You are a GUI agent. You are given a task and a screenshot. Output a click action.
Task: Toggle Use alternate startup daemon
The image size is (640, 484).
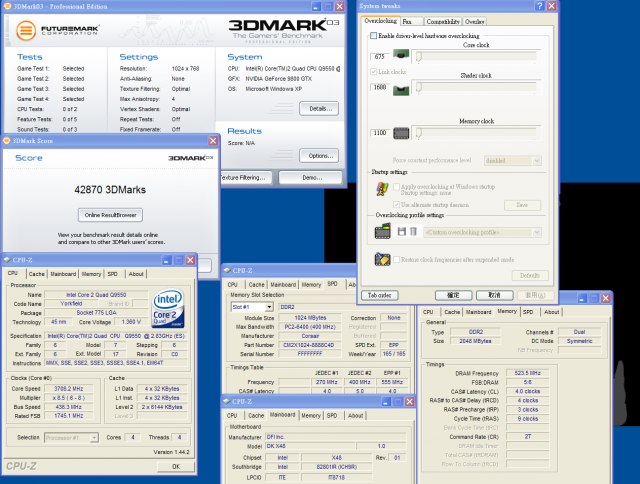click(x=396, y=204)
